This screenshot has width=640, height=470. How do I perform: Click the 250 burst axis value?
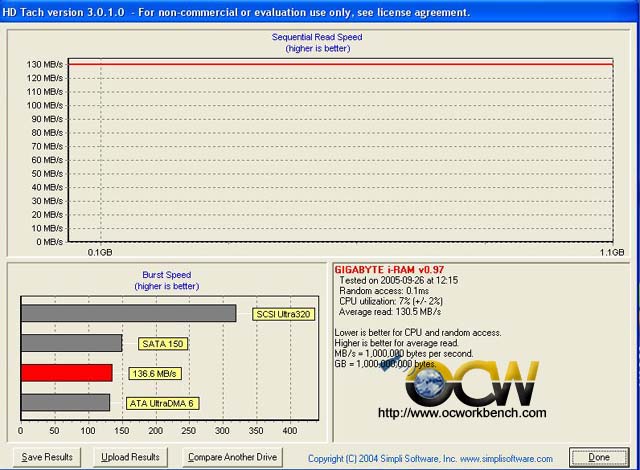(189, 431)
